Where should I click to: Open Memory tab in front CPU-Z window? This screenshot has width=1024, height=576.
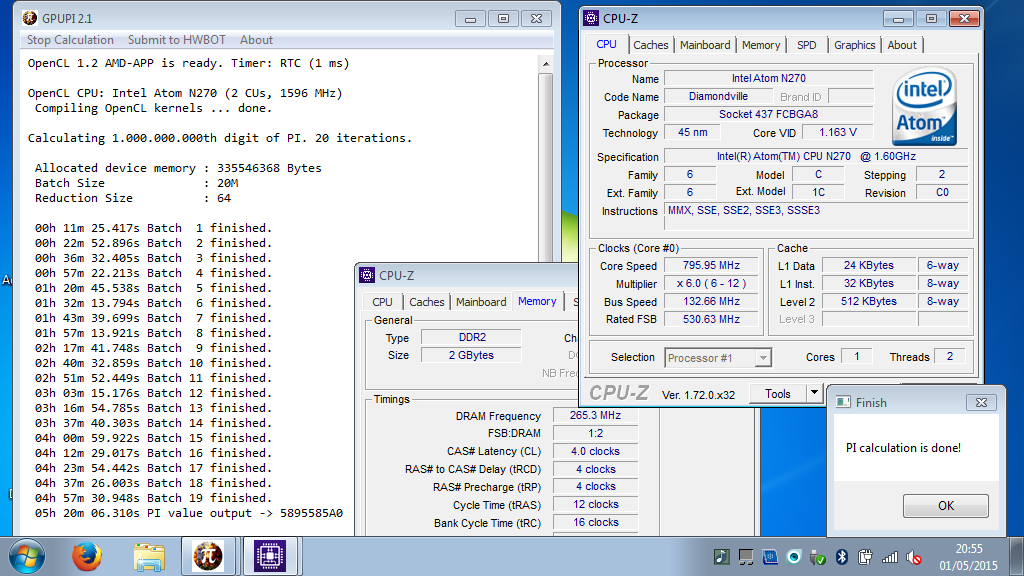(x=761, y=45)
